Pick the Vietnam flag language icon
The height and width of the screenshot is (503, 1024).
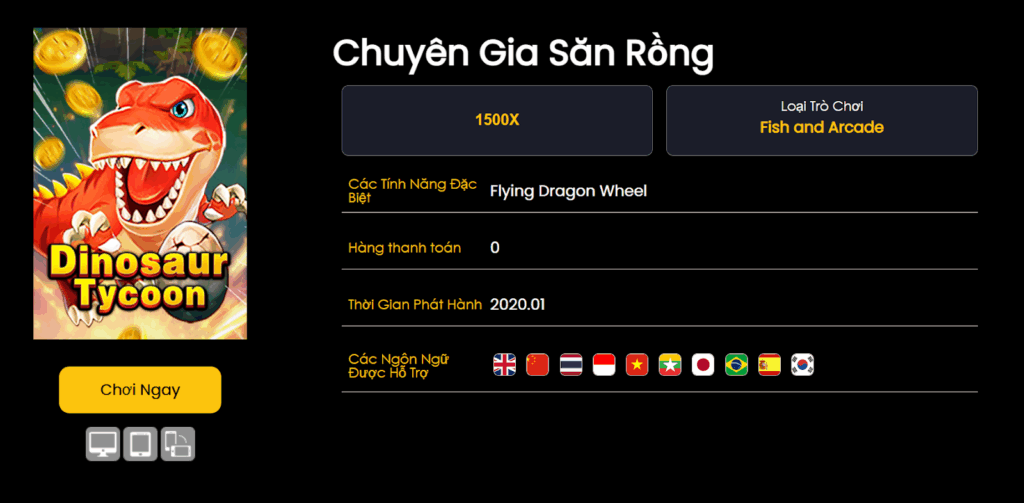[637, 365]
